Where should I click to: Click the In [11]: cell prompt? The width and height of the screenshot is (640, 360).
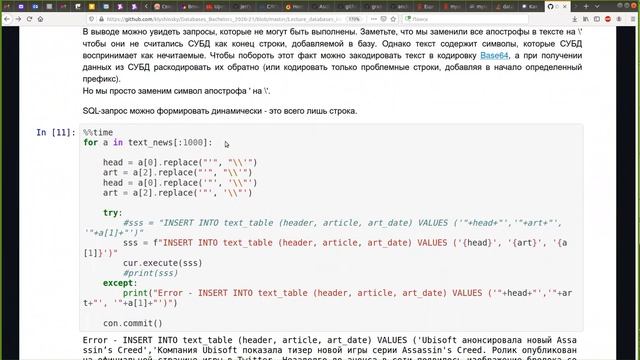(56, 132)
